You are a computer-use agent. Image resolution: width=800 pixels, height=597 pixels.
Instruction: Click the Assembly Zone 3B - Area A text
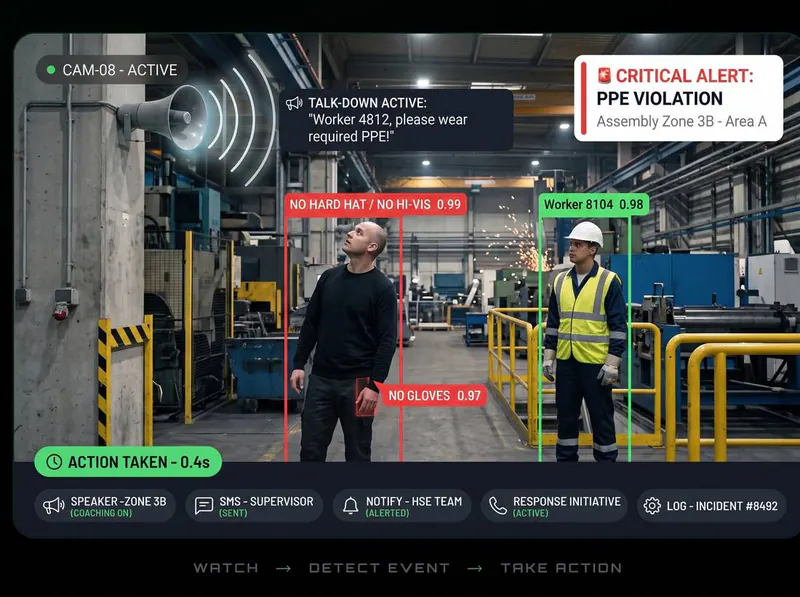pyautogui.click(x=682, y=121)
